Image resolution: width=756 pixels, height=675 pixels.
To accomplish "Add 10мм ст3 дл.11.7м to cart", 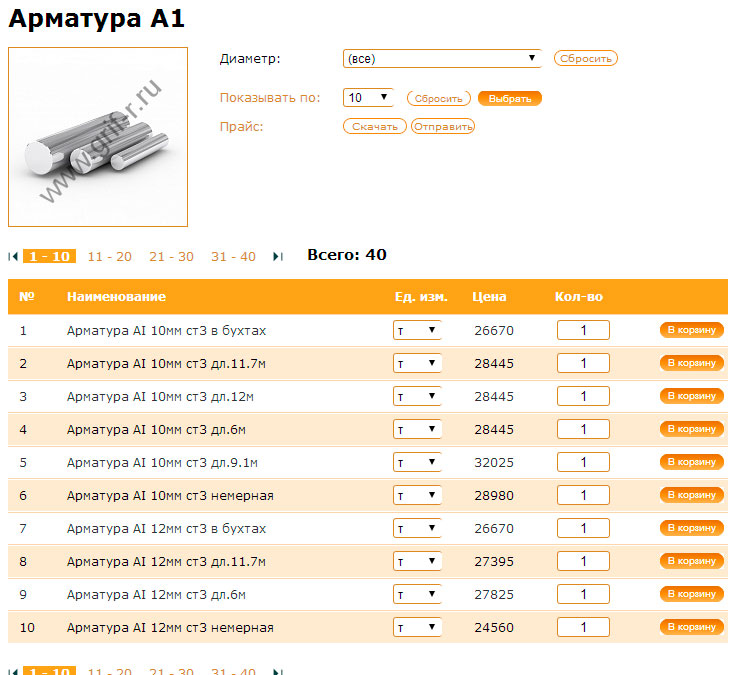I will coord(691,363).
